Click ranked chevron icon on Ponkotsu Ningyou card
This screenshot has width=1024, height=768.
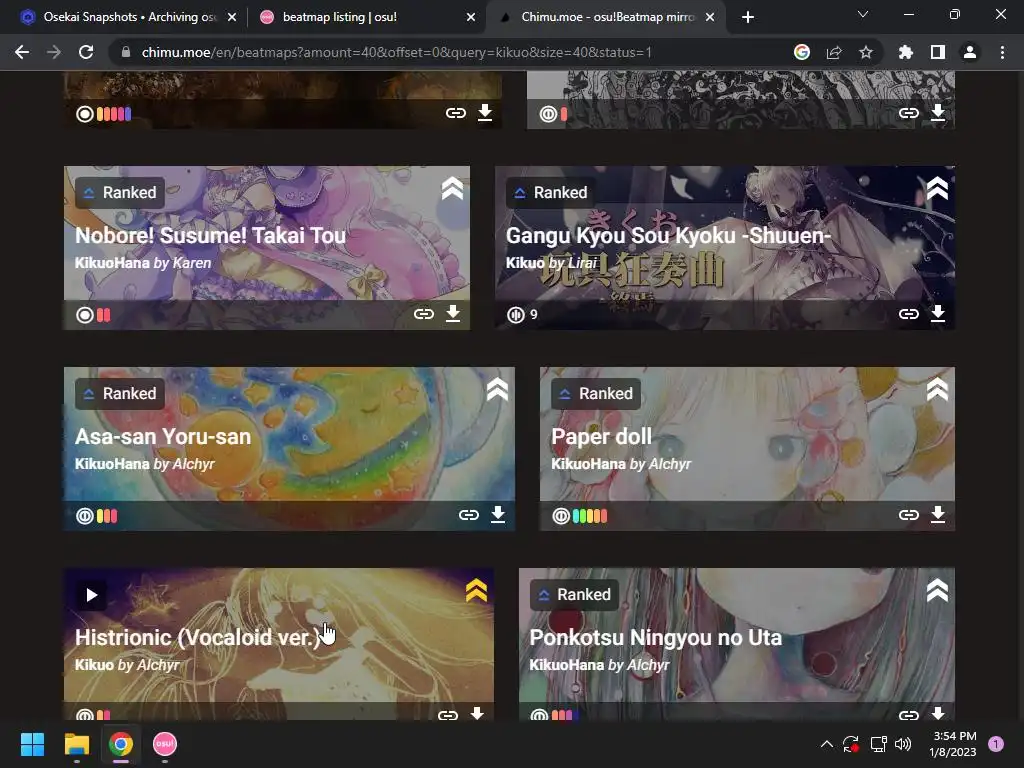coord(937,590)
